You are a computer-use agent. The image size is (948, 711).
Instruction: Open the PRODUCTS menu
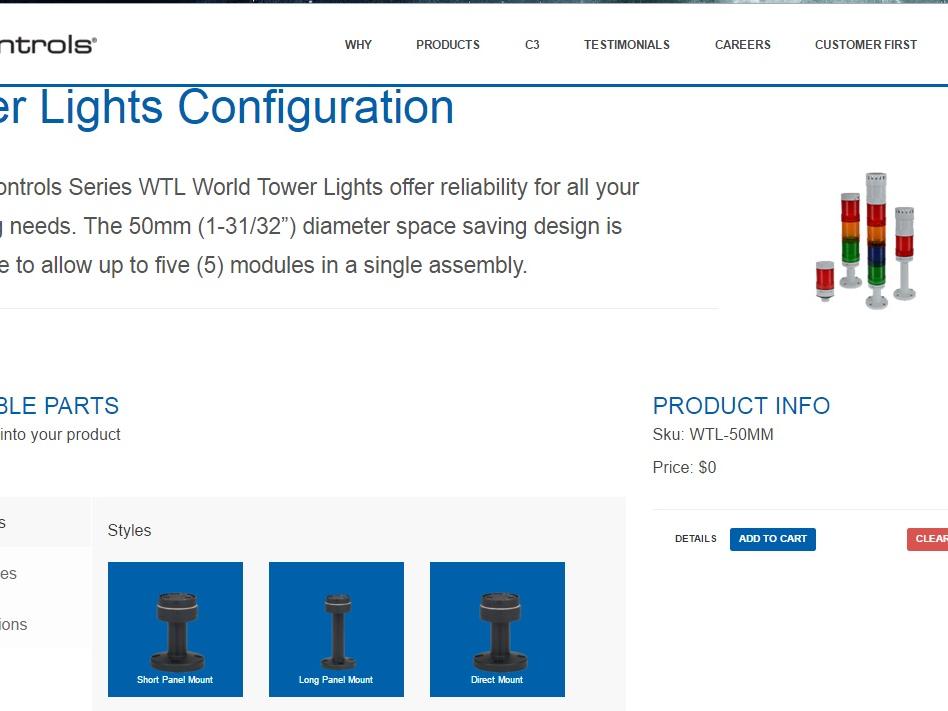coord(448,45)
